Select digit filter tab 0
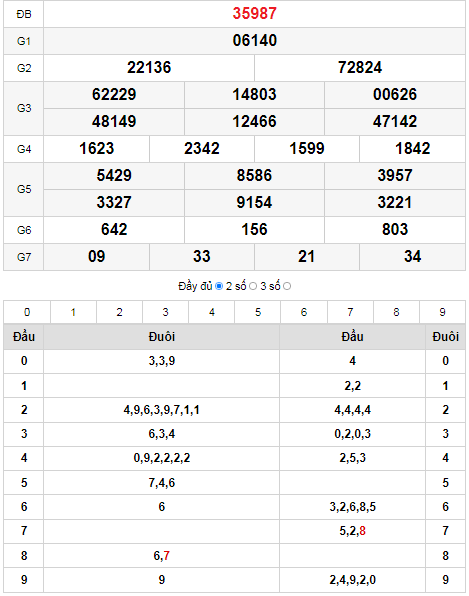 [x=27, y=312]
